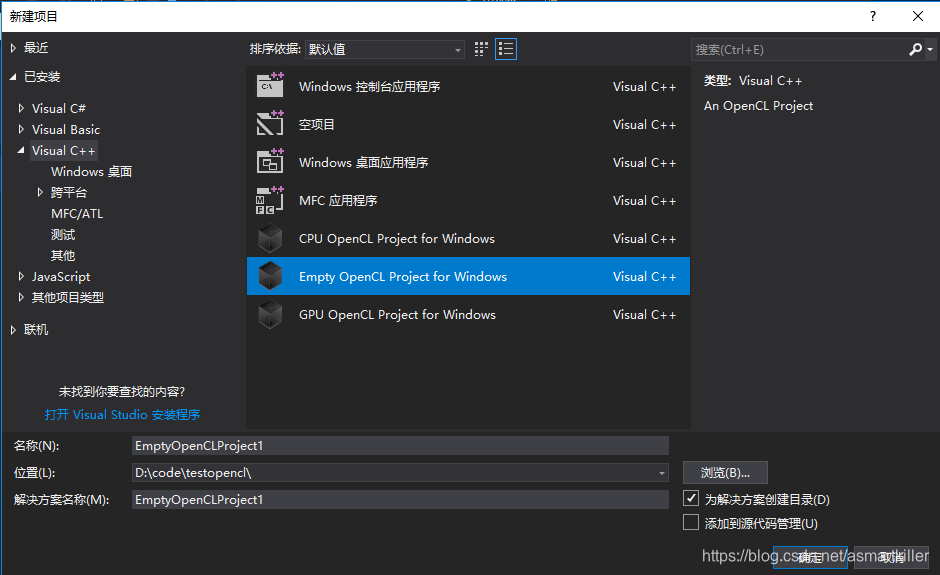Select MFC 应用程序 template name
Image resolution: width=940 pixels, height=575 pixels.
tap(338, 200)
